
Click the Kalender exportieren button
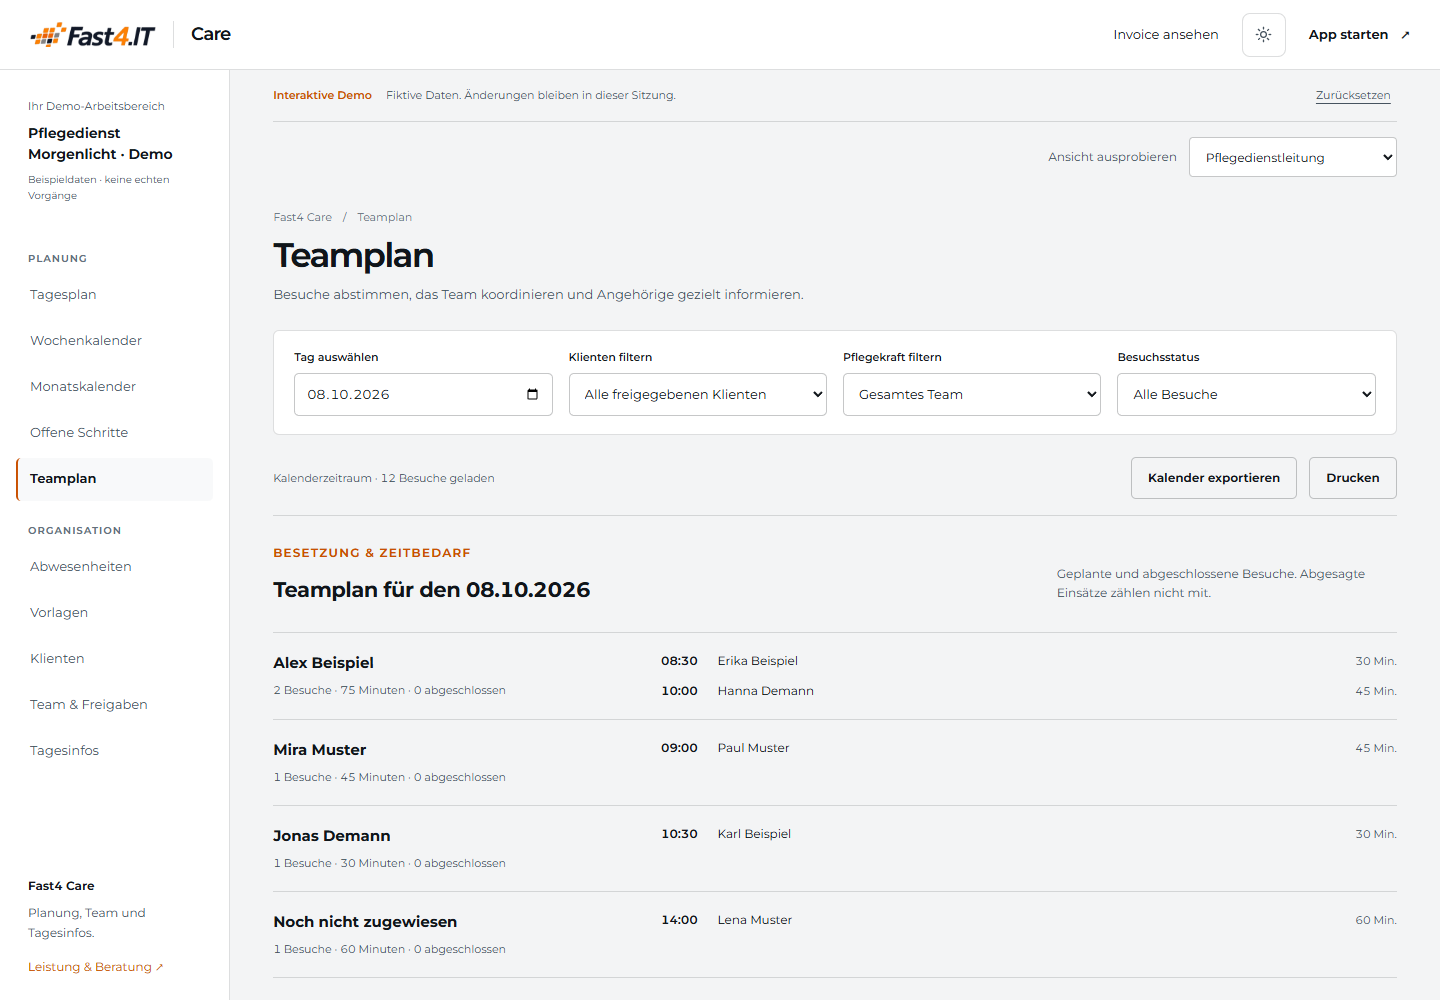(x=1214, y=478)
